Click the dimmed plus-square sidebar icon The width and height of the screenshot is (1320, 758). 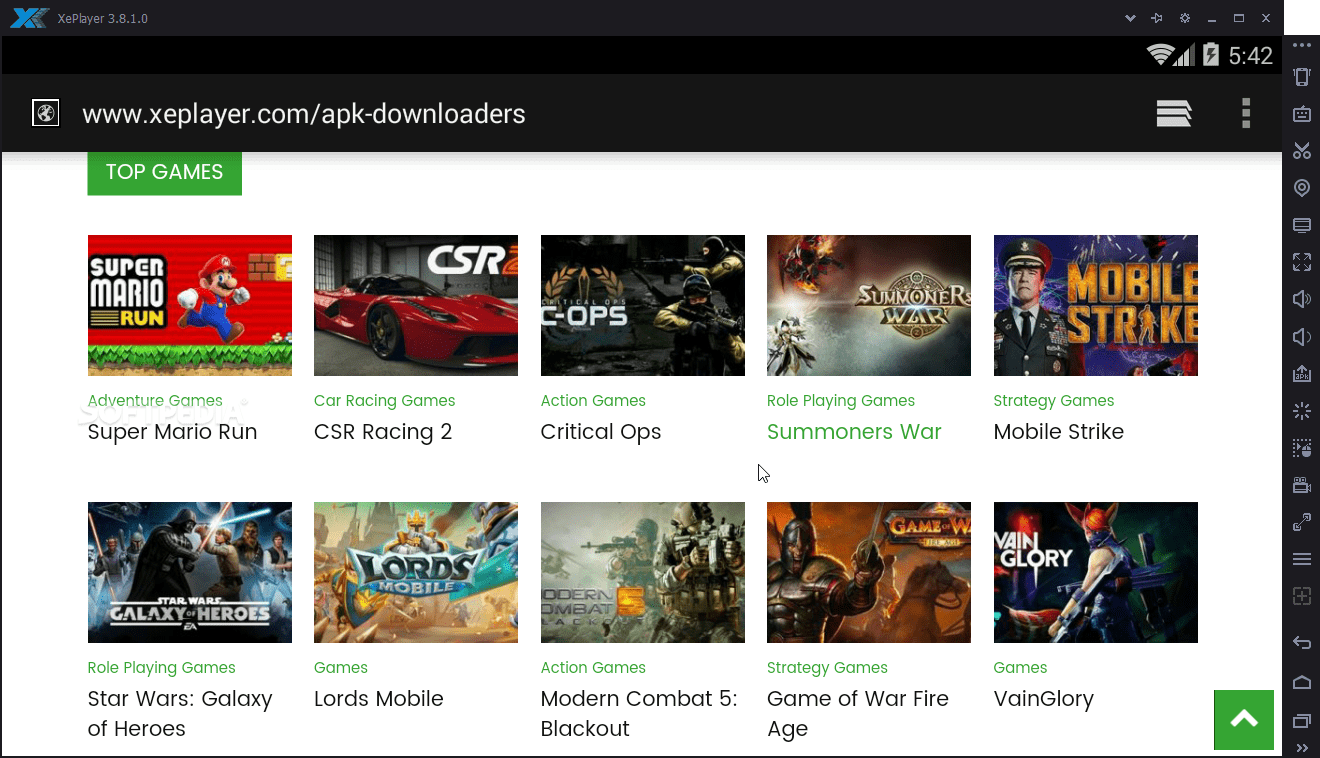[x=1301, y=596]
